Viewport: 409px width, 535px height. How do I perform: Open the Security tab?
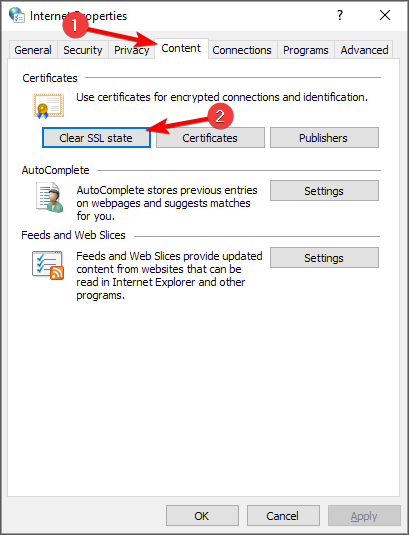83,50
